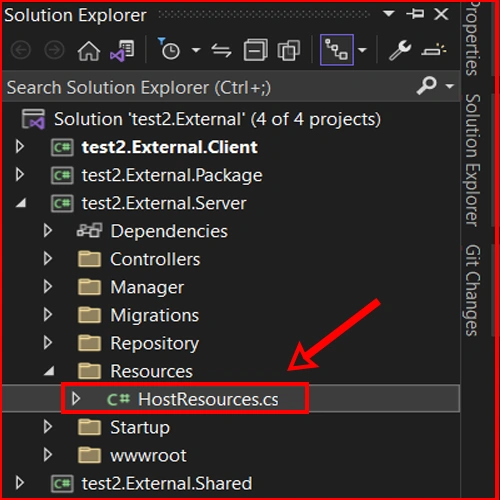This screenshot has height=500, width=500.
Task: Click the Preview Selected Items icon
Action: click(434, 50)
